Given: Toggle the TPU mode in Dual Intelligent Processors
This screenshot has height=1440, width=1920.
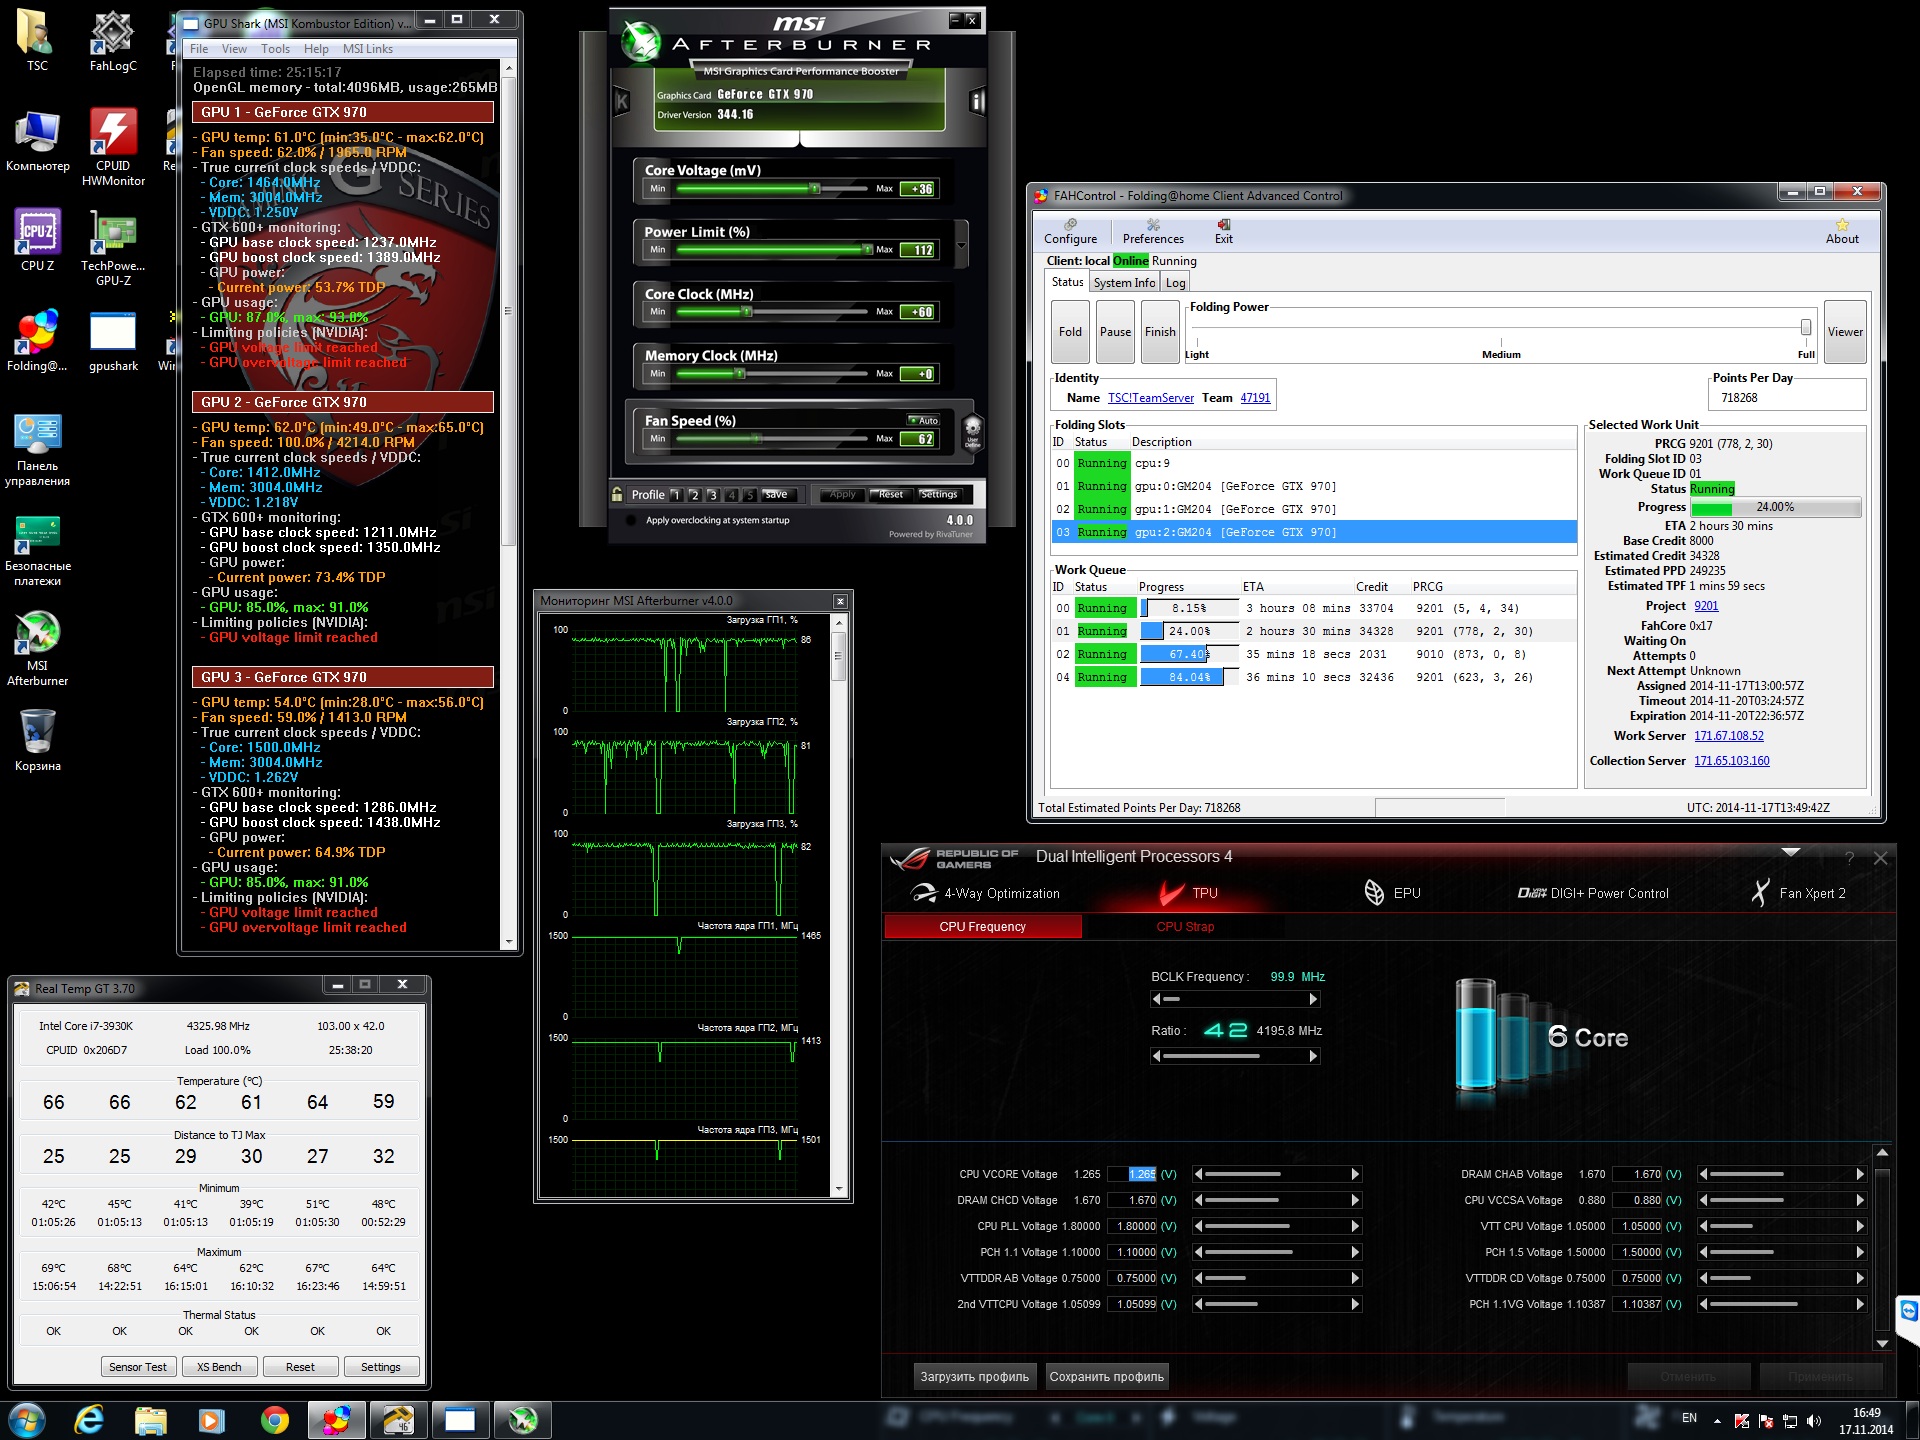Looking at the screenshot, I should tap(1188, 893).
